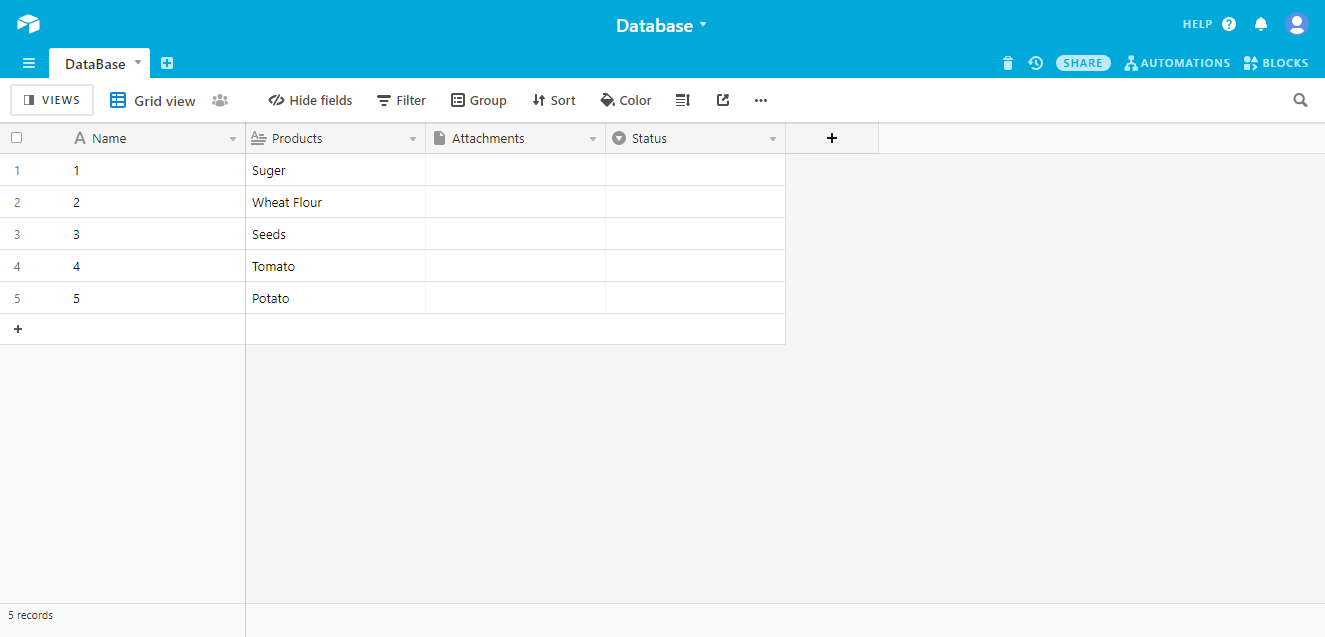Click the Status column header
Image resolution: width=1325 pixels, height=637 pixels.
point(696,138)
